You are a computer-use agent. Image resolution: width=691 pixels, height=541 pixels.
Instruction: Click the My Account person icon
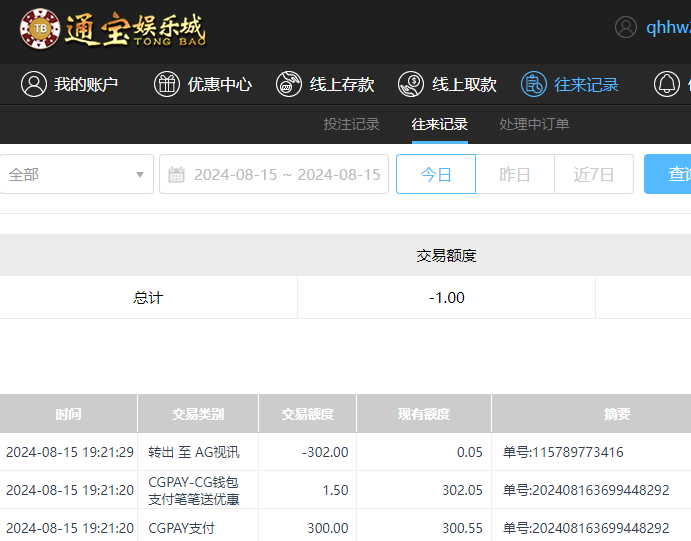tap(34, 85)
